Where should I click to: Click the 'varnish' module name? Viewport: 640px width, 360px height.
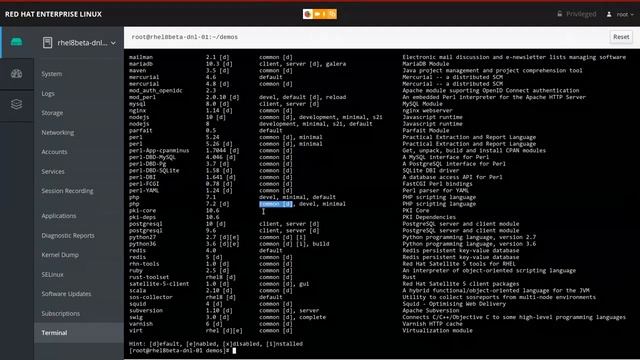141,324
